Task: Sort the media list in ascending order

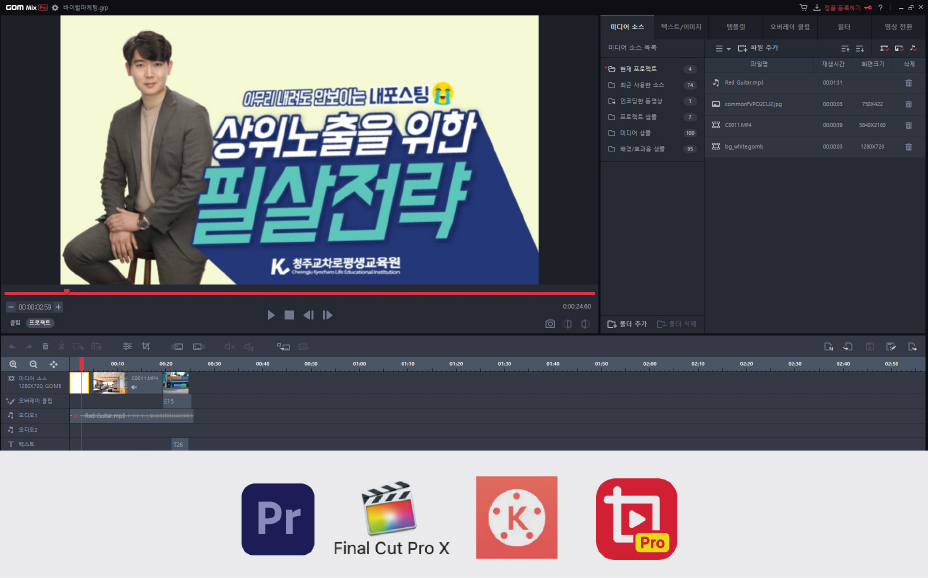Action: point(845,49)
